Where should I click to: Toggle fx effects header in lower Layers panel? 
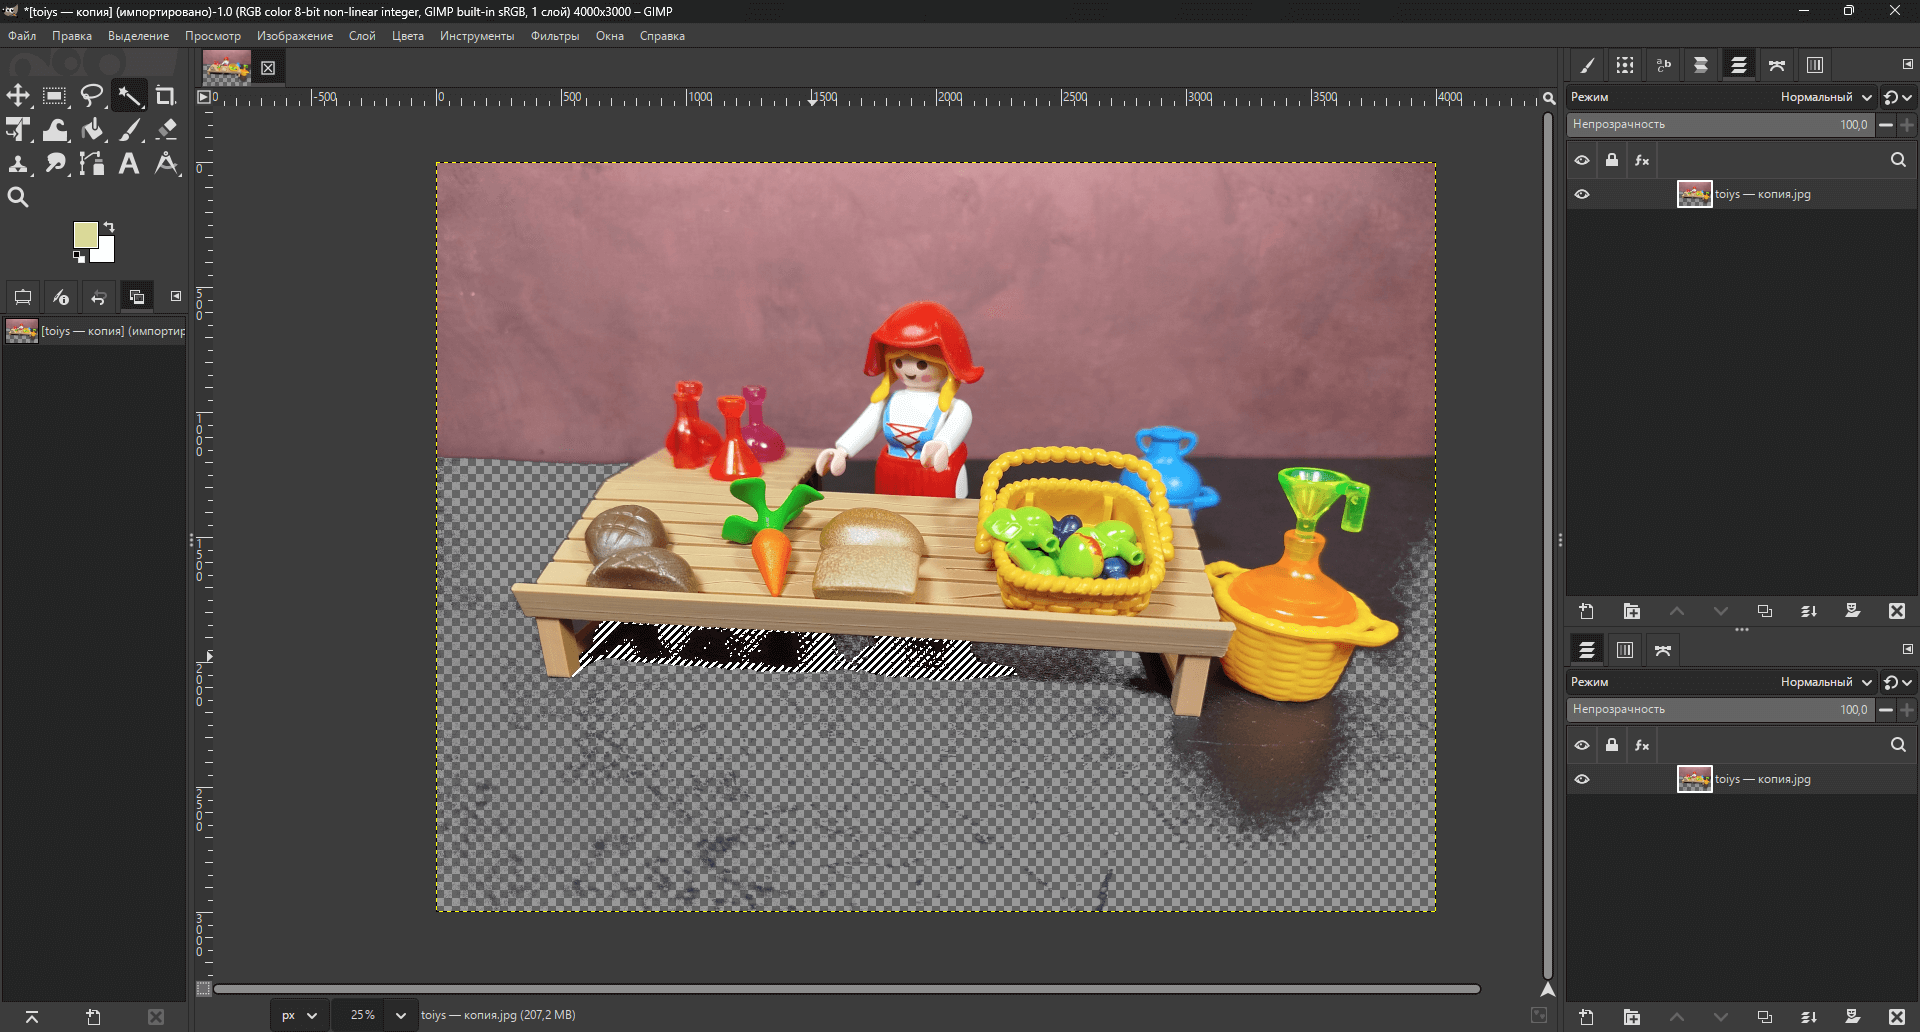click(1642, 745)
